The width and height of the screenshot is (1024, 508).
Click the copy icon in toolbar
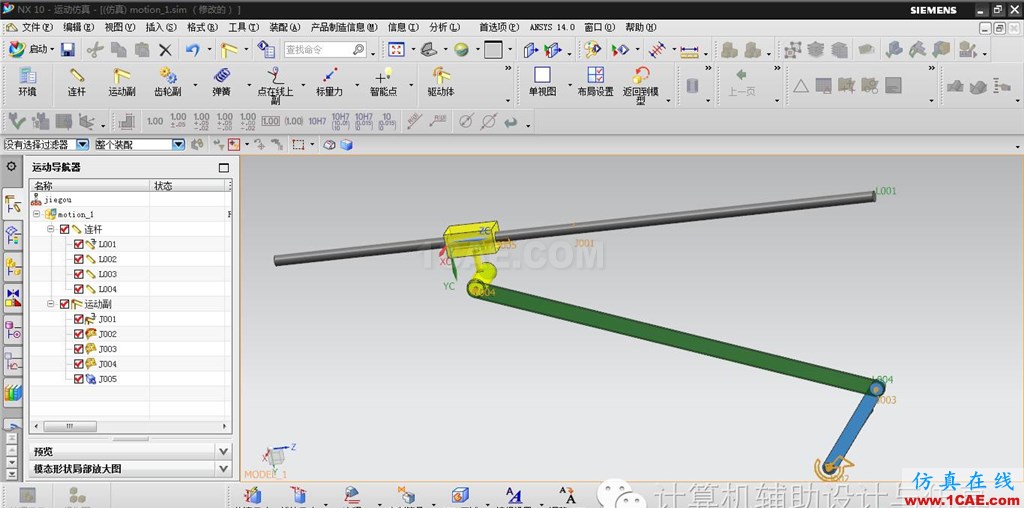click(x=118, y=50)
